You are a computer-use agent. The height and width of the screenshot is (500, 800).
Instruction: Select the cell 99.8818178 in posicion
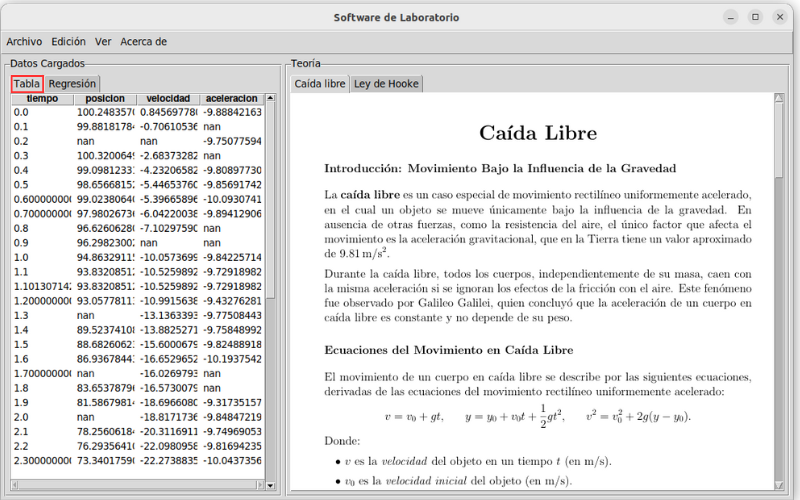[105, 127]
